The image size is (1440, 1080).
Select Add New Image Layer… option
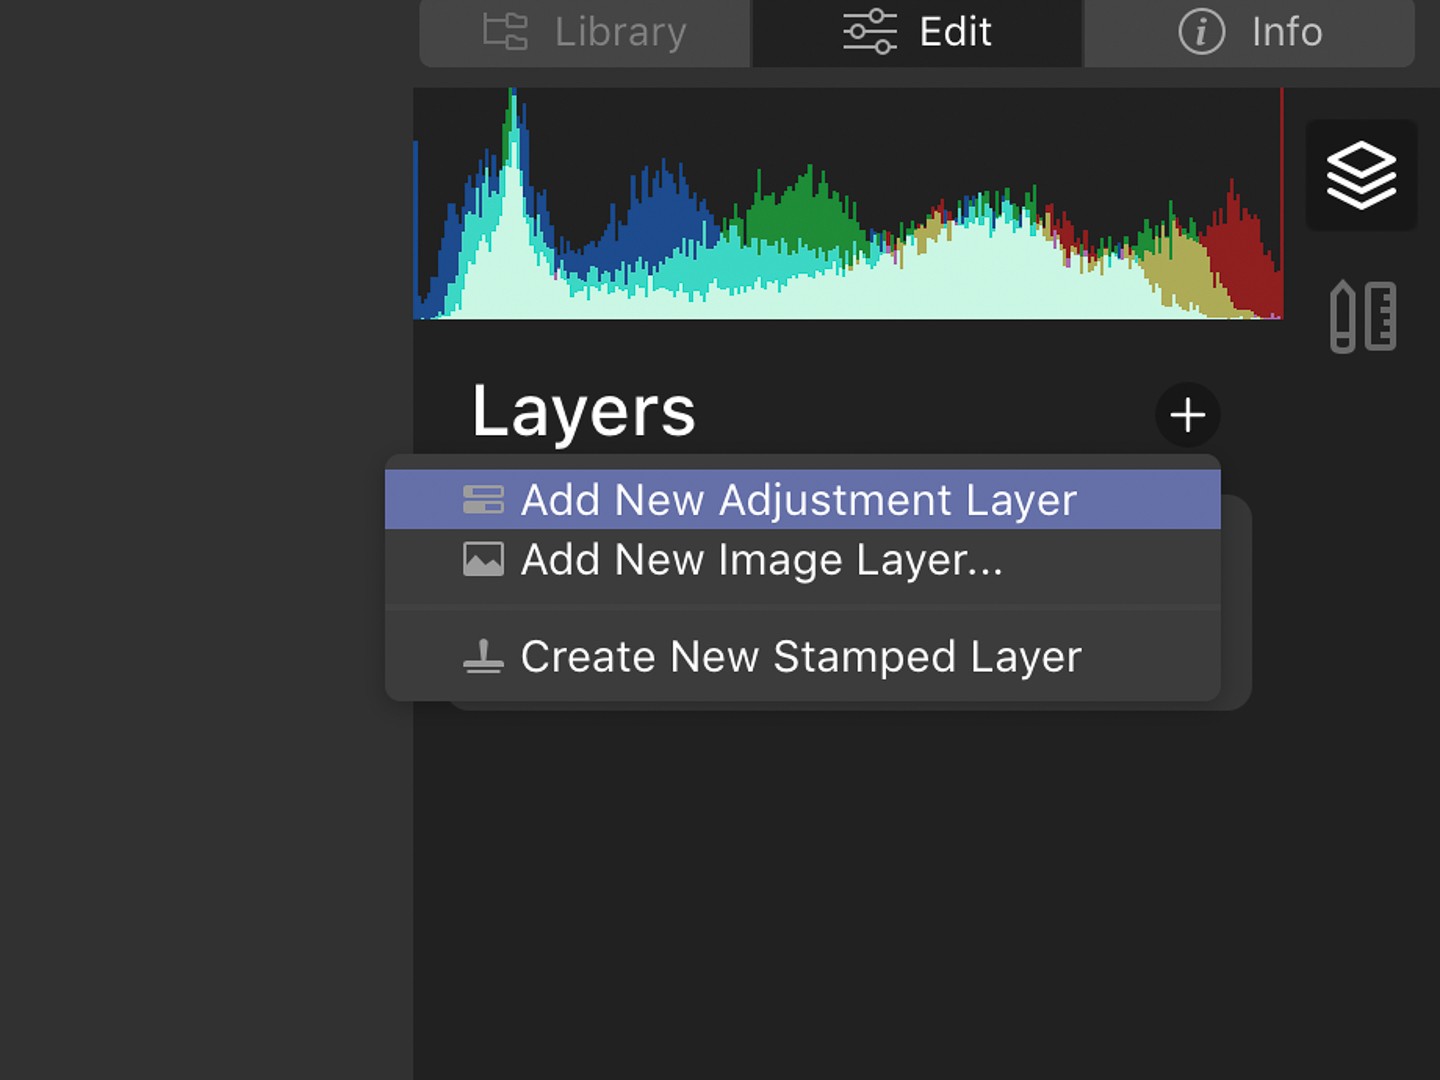(x=761, y=559)
